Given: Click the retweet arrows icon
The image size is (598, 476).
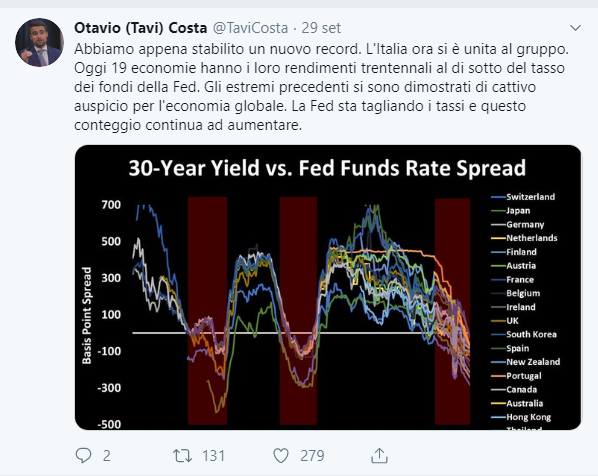Looking at the screenshot, I should (x=182, y=456).
